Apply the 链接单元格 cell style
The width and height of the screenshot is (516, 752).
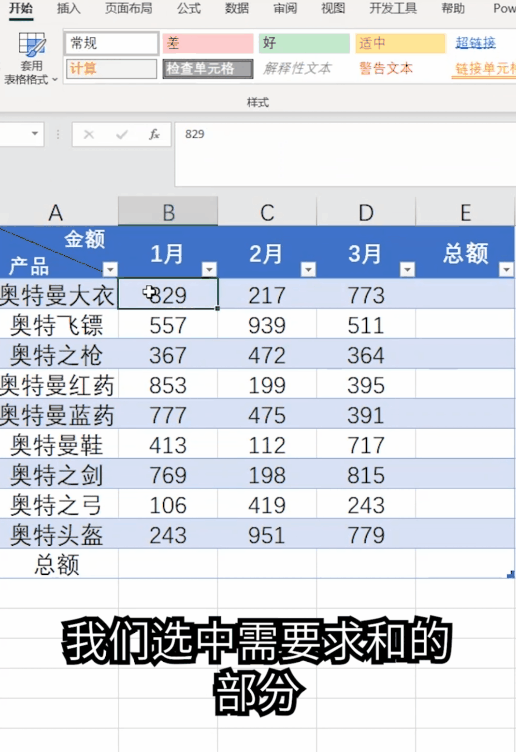[483, 68]
